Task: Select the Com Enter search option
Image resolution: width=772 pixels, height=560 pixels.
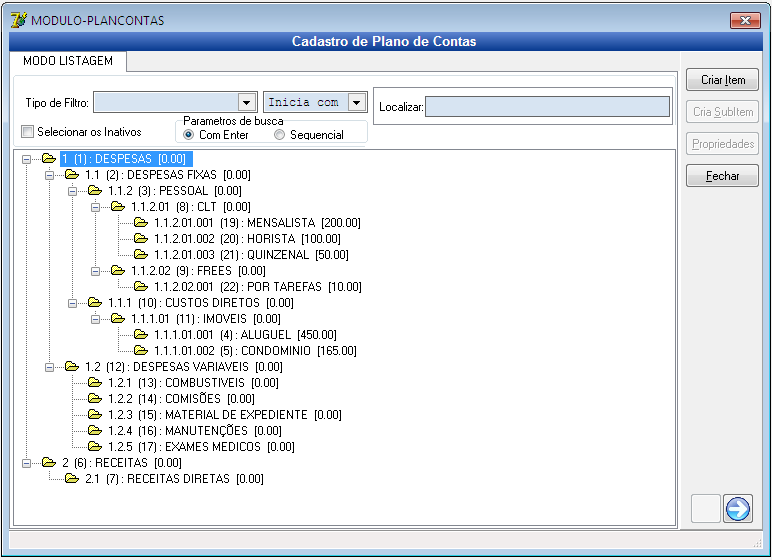Action: click(x=189, y=135)
